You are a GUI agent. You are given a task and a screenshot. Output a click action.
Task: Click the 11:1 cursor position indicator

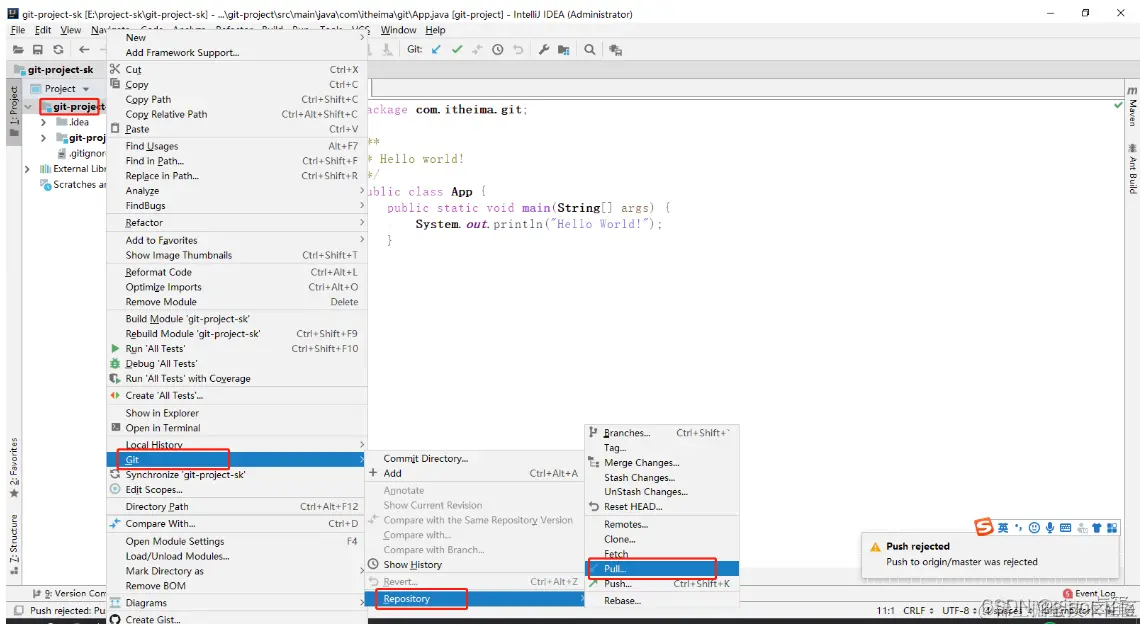pyautogui.click(x=885, y=610)
